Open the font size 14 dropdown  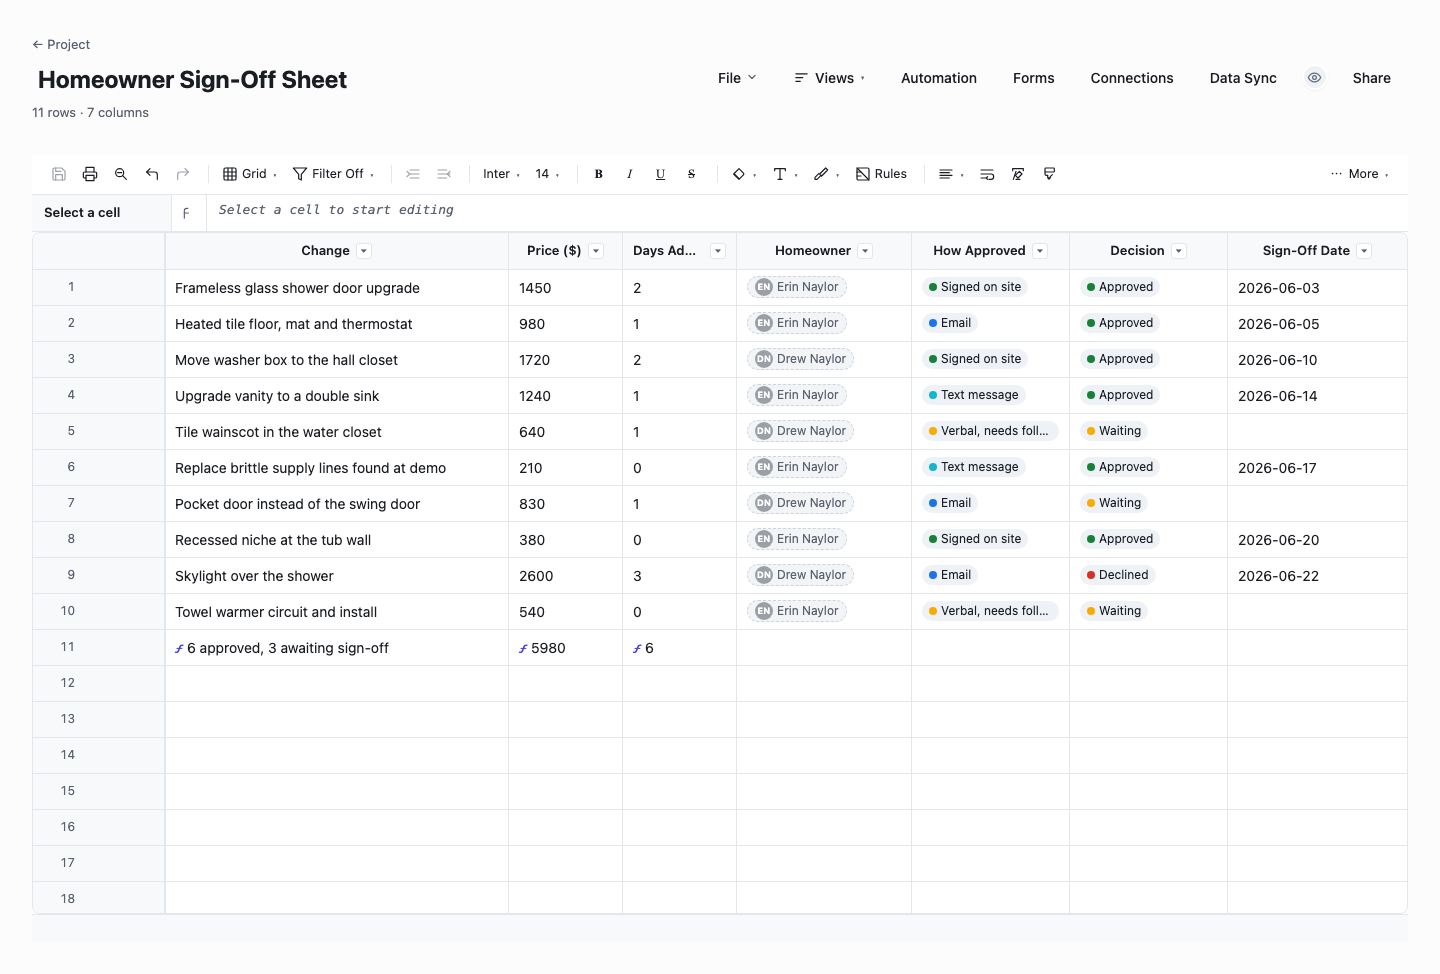[x=547, y=174]
